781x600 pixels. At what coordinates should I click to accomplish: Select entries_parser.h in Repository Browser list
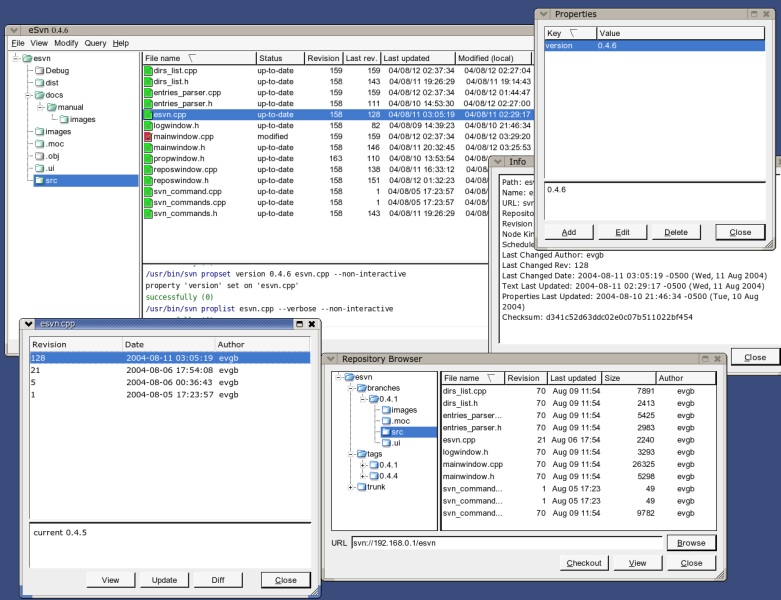(x=578, y=428)
